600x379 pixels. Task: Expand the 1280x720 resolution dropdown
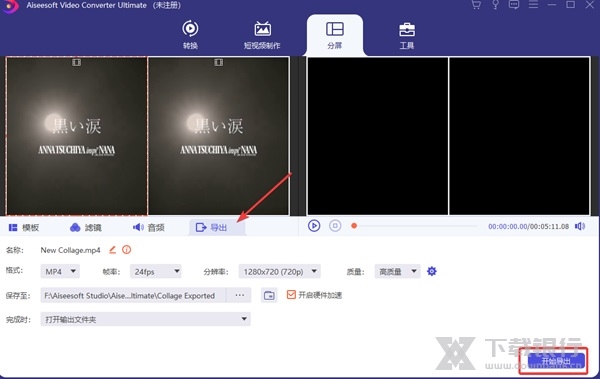click(280, 271)
